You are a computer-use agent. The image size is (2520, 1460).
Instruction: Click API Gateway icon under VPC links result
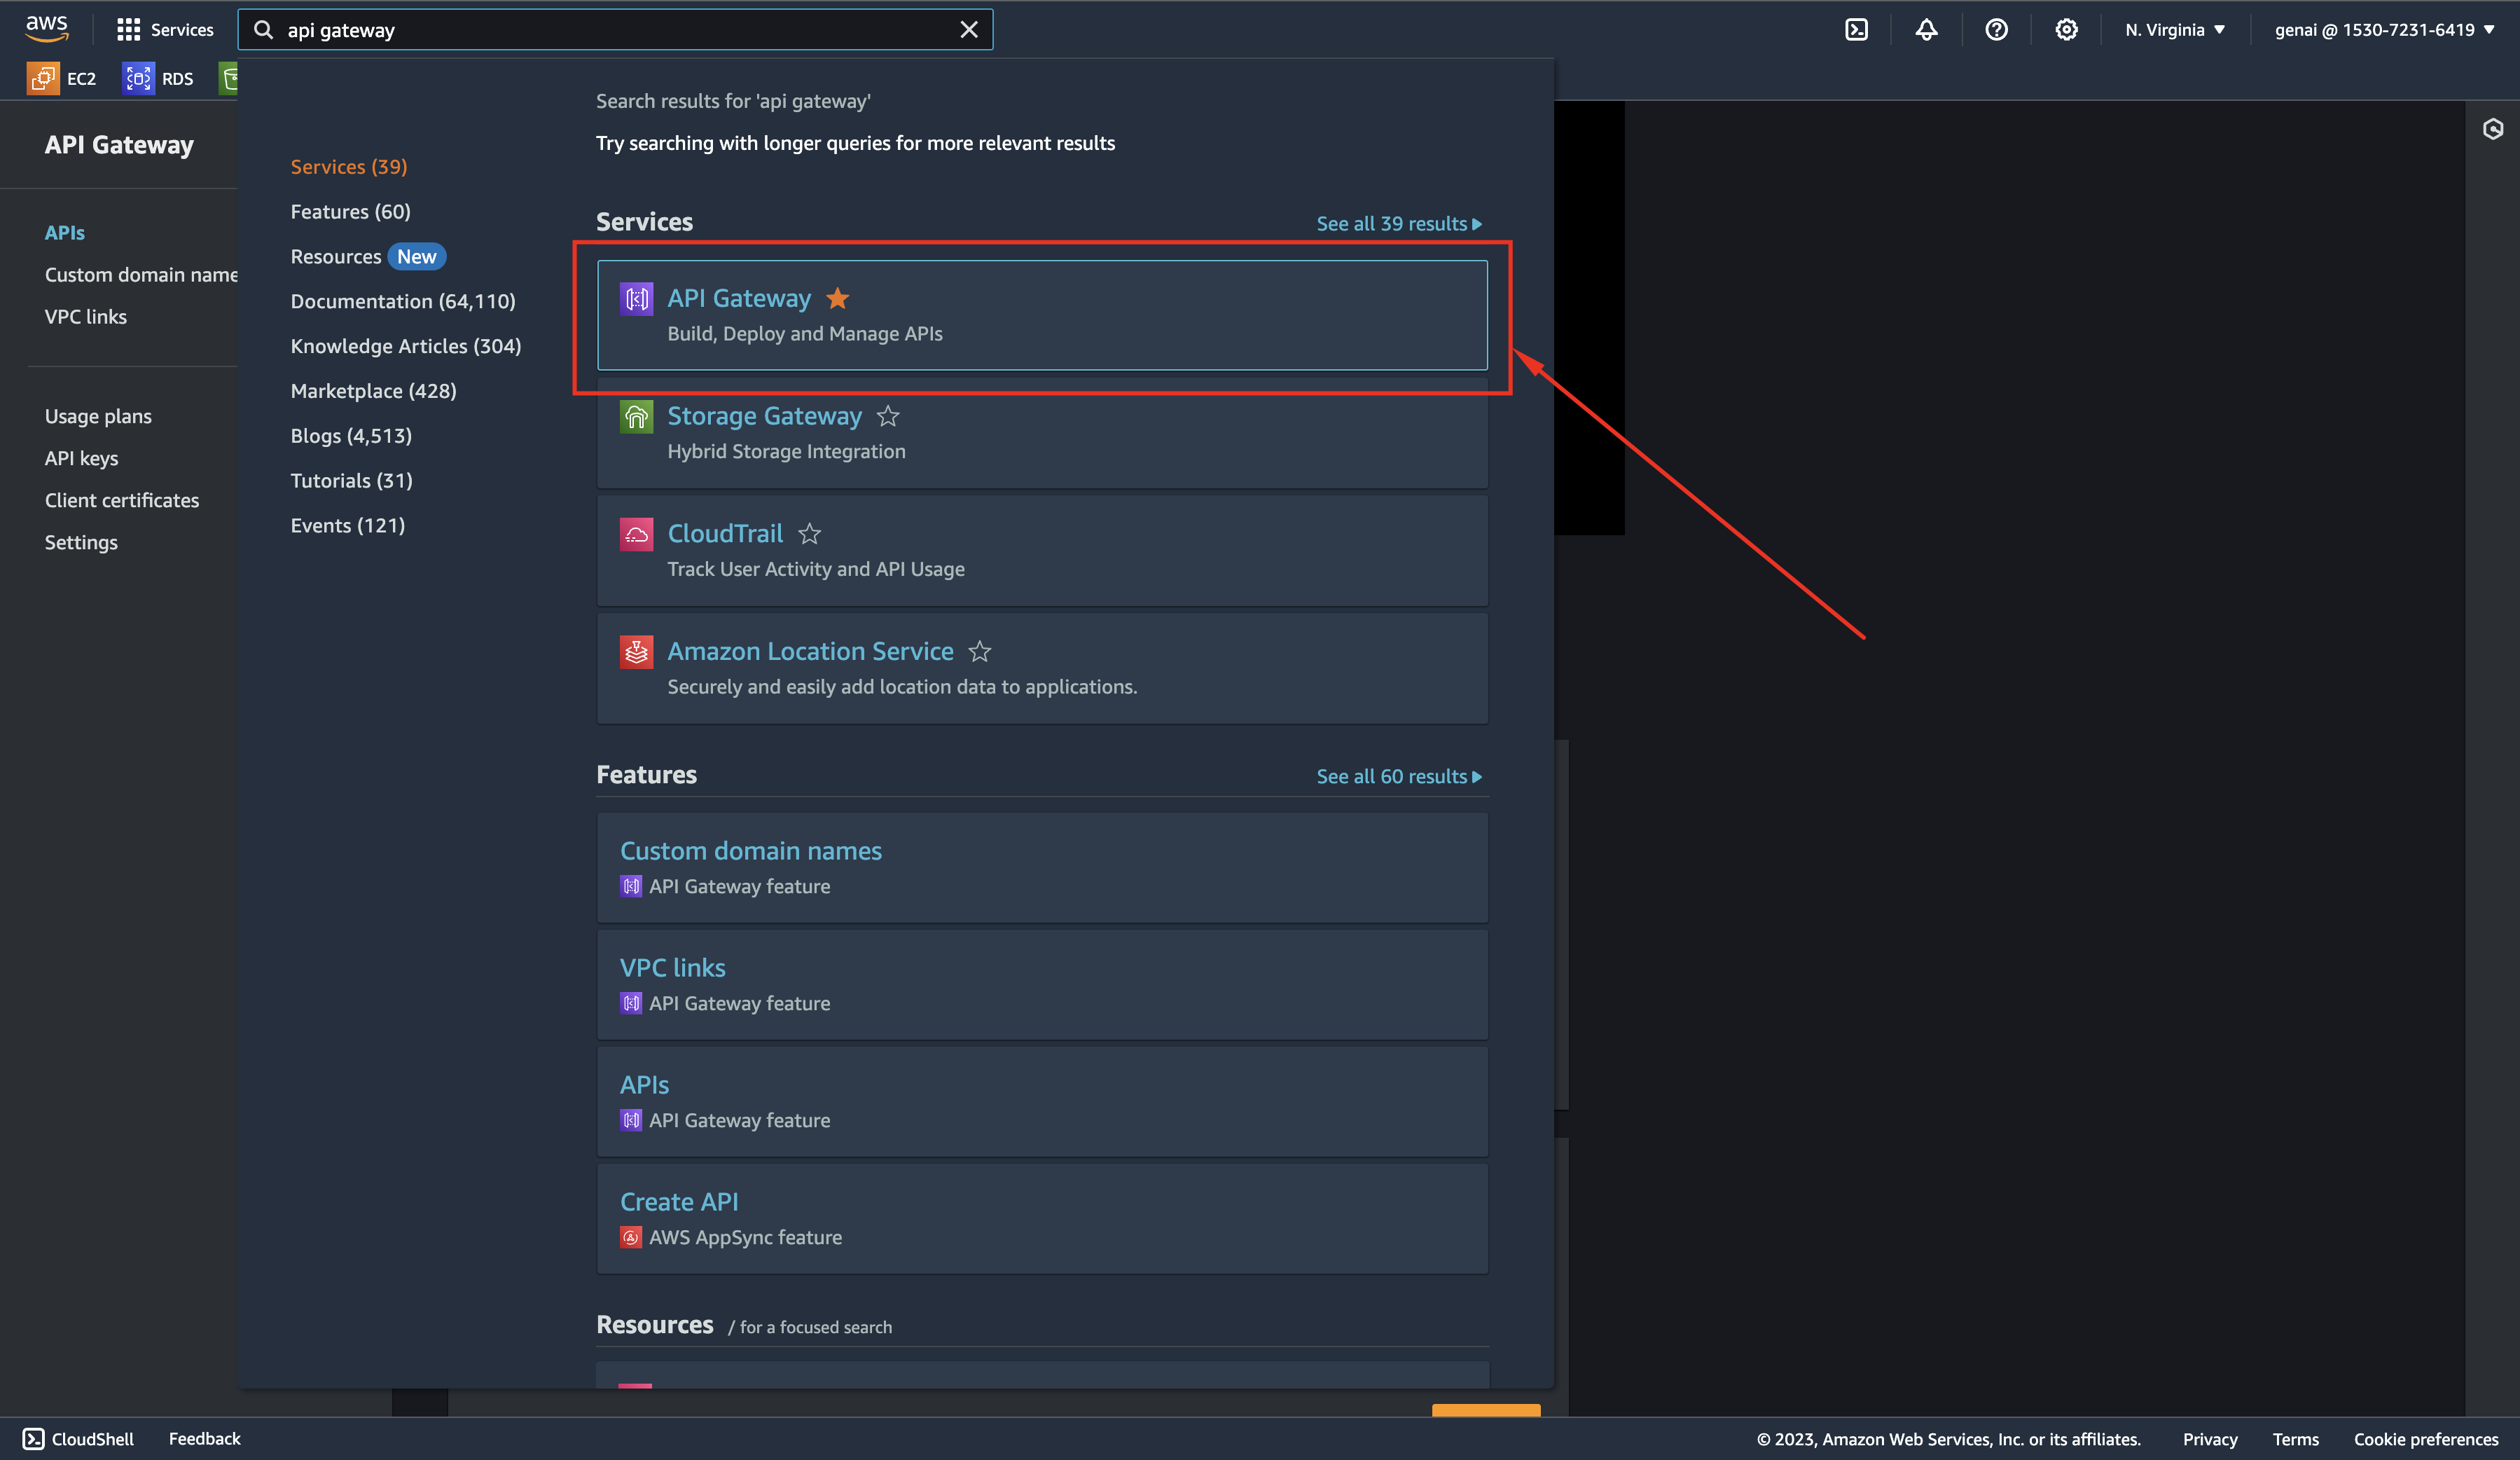coord(630,1003)
